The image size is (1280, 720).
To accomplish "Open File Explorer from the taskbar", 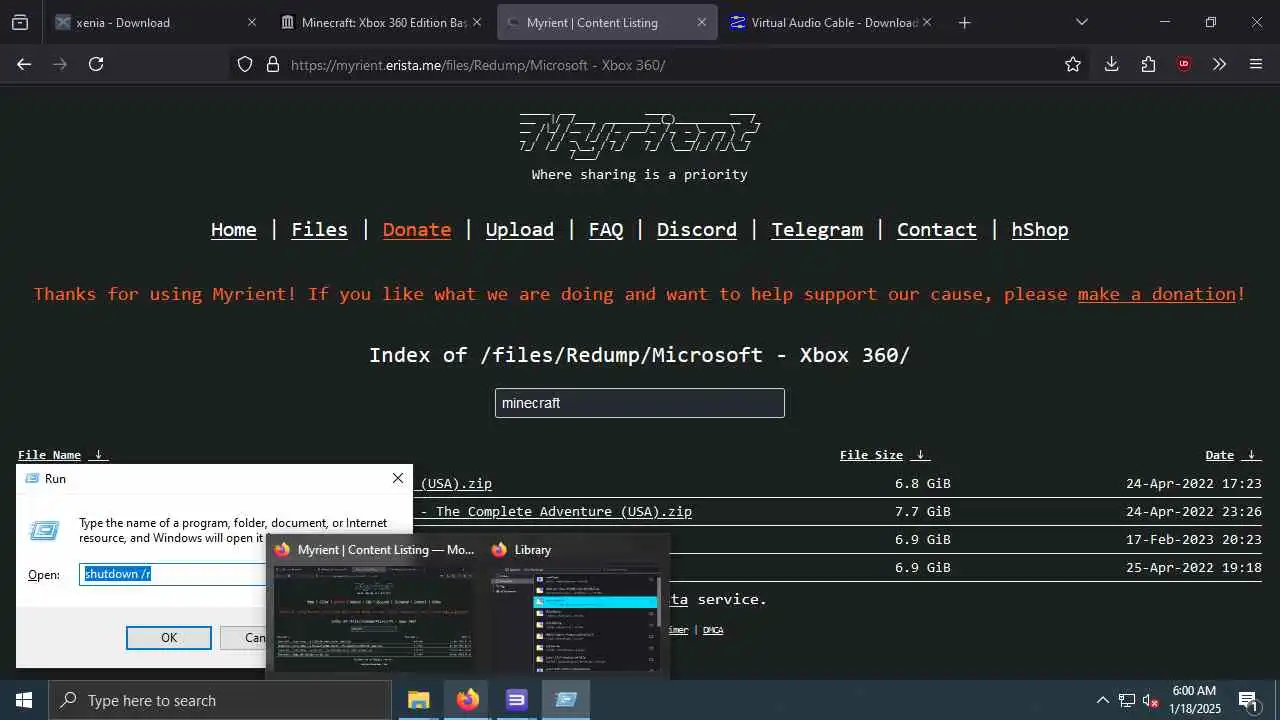I will (x=418, y=700).
